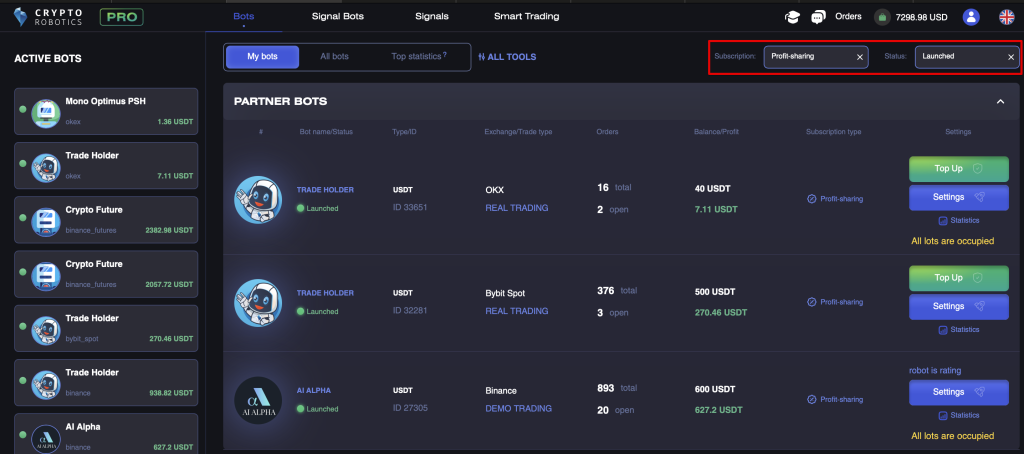1024x454 pixels.
Task: Clear the Launched status filter
Action: point(1011,57)
